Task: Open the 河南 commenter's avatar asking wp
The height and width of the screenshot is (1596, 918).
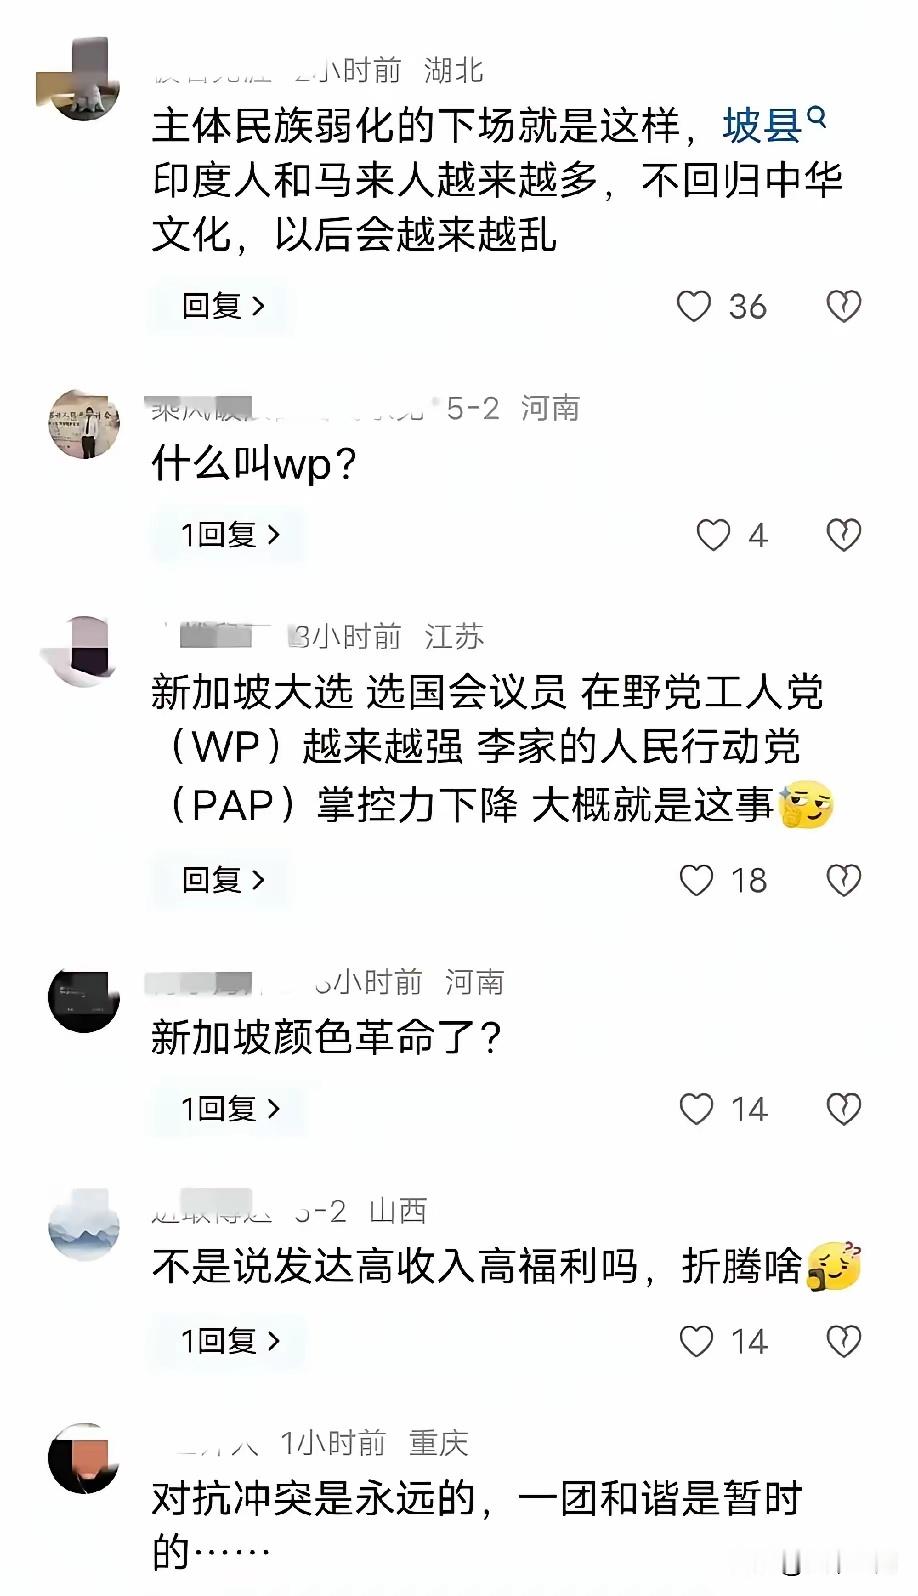Action: [84, 425]
